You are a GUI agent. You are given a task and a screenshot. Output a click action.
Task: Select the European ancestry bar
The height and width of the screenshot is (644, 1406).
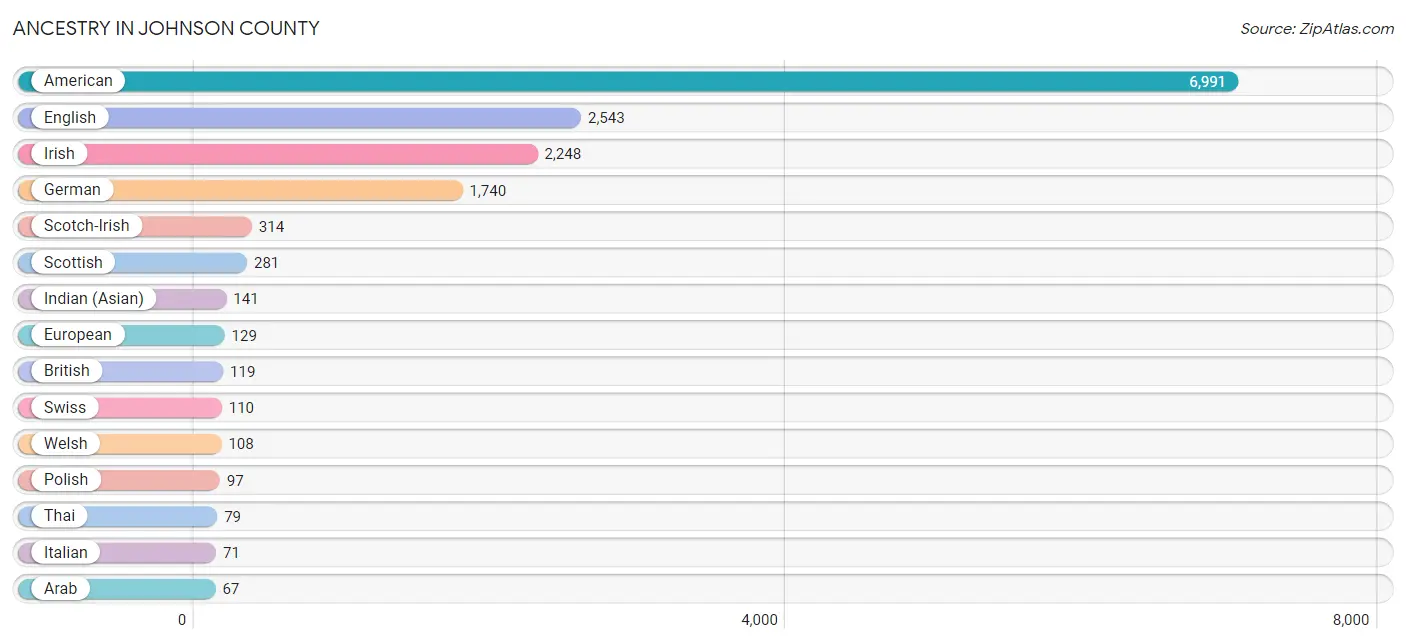click(121, 335)
